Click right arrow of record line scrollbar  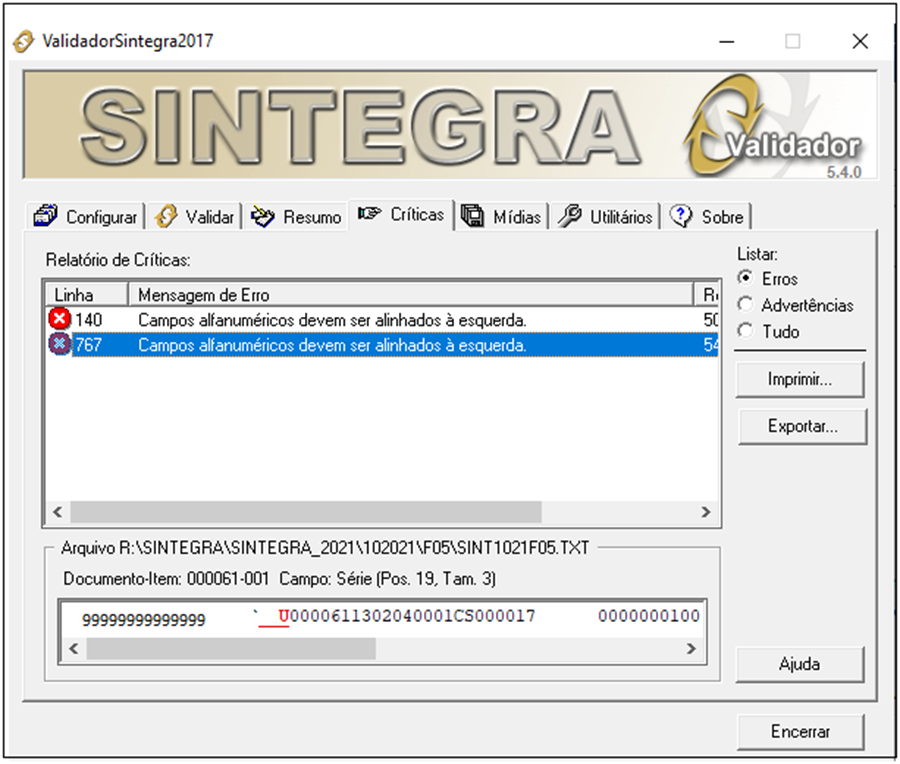pyautogui.click(x=692, y=649)
